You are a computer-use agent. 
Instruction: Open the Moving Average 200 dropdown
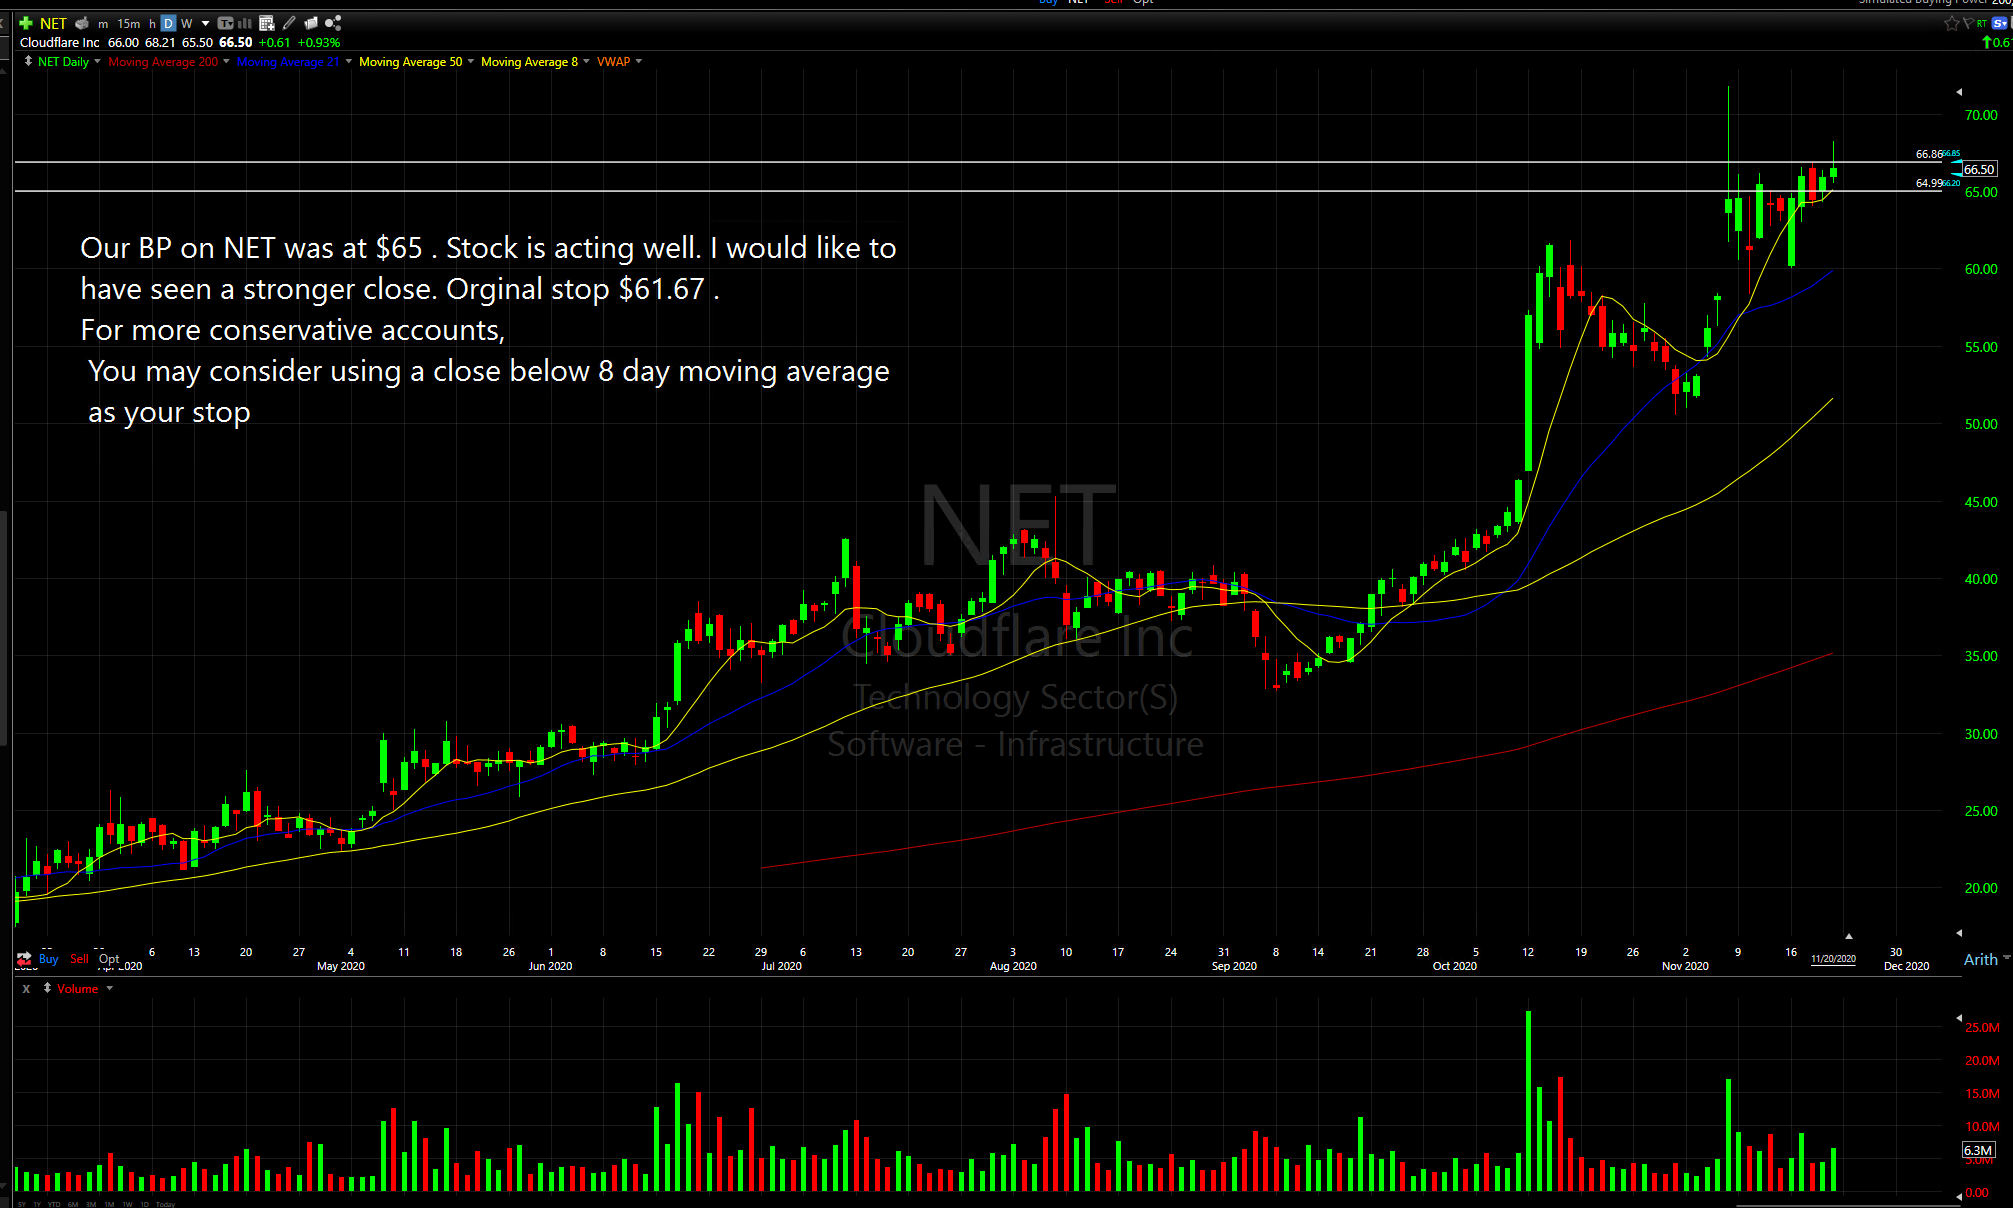tap(226, 61)
